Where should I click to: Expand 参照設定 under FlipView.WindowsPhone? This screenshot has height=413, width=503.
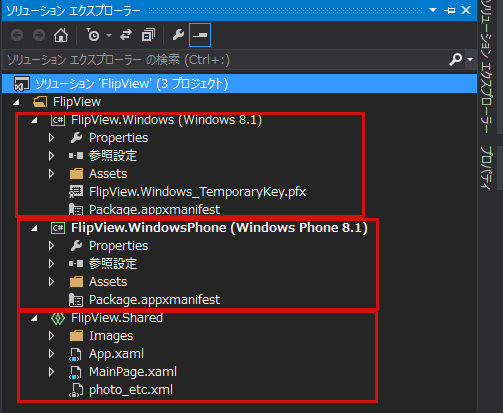tap(51, 264)
